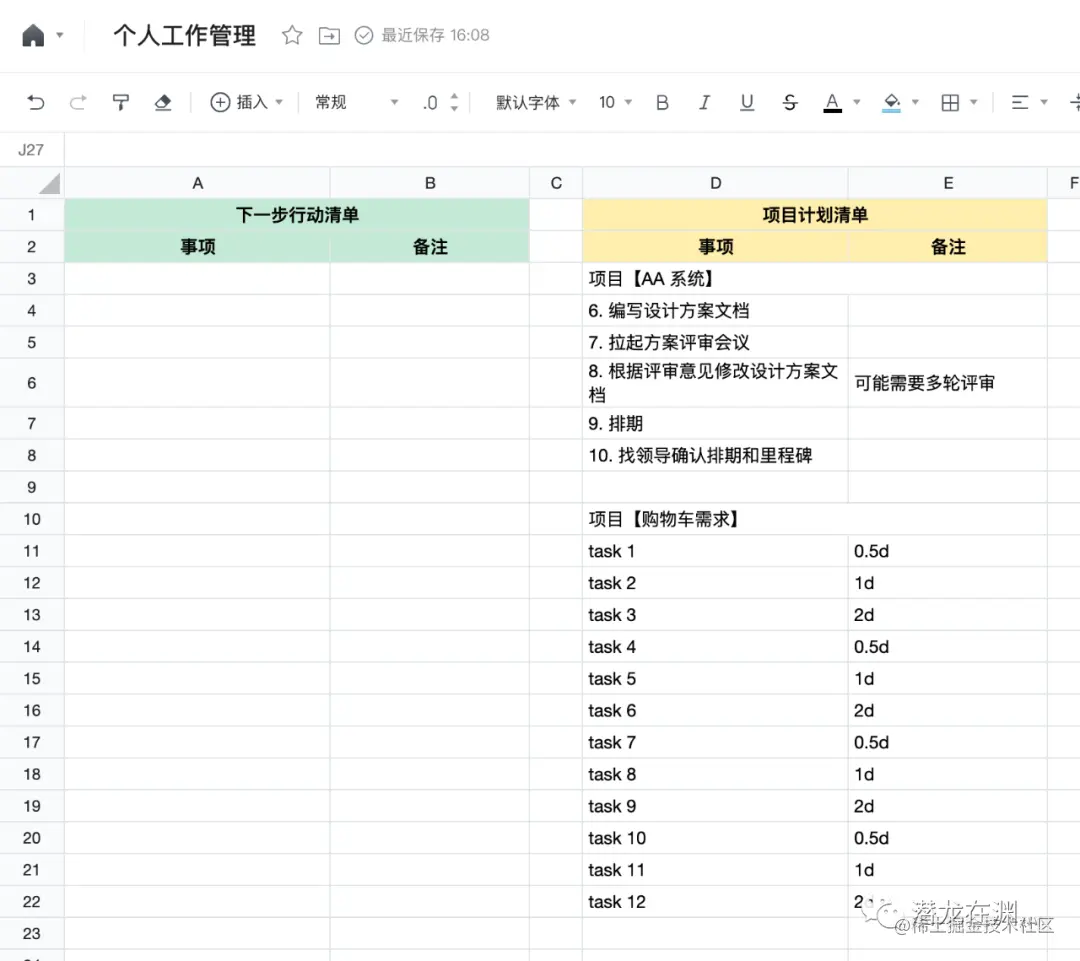Click the Clear Format eraser icon
Screen dimensions: 1080x961
pyautogui.click(x=162, y=102)
